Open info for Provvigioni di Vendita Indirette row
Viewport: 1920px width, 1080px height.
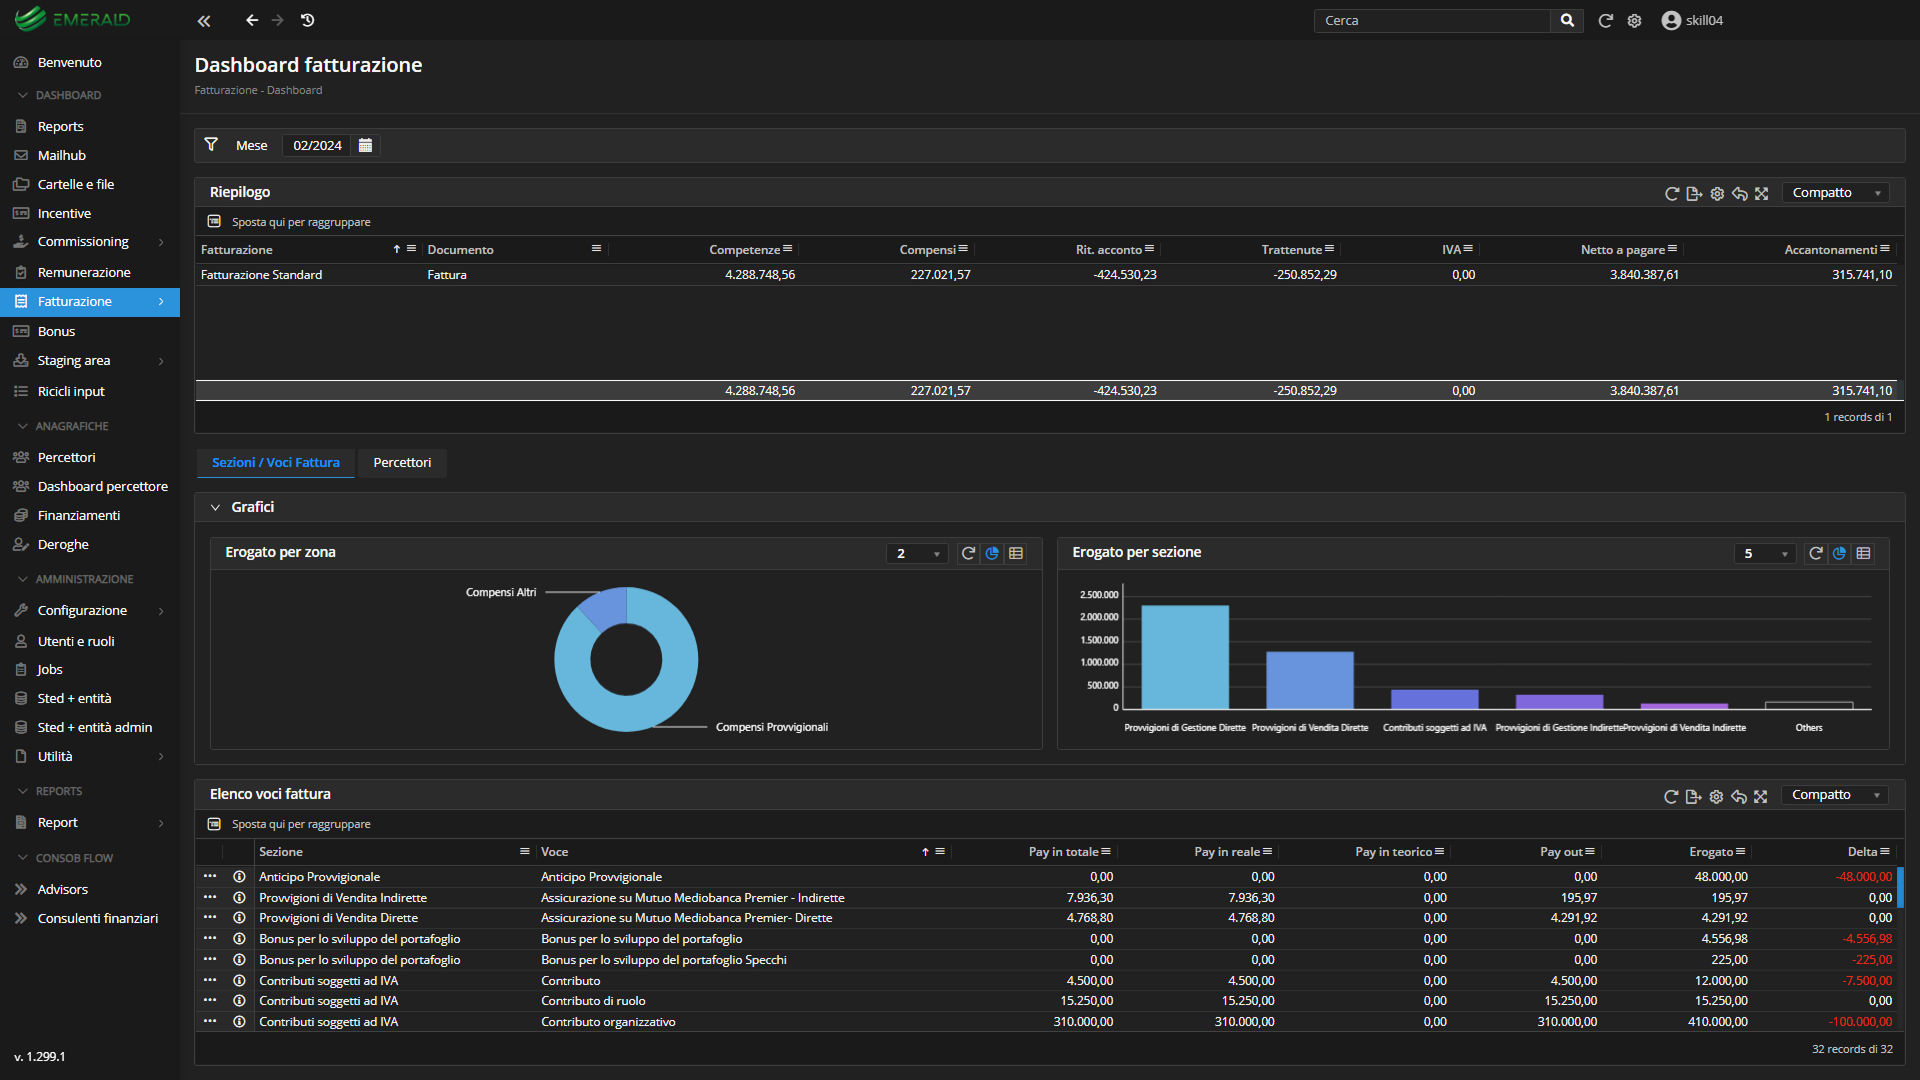pos(239,897)
